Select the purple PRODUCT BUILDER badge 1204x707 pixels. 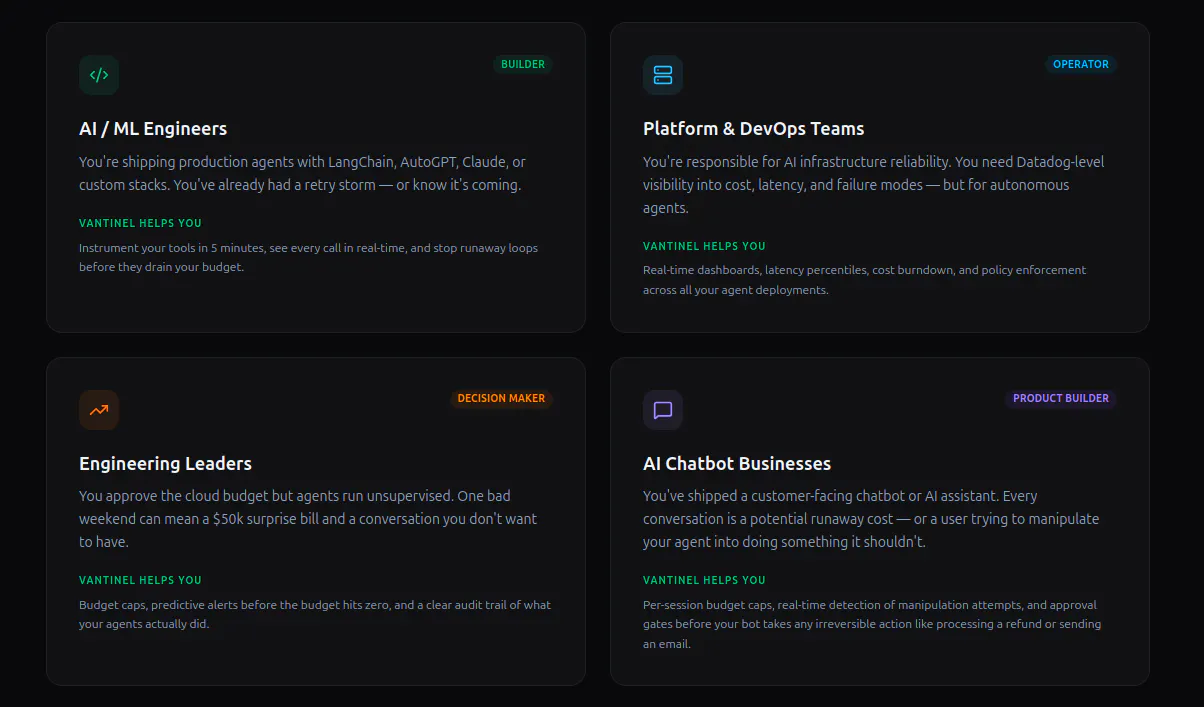click(x=1061, y=398)
